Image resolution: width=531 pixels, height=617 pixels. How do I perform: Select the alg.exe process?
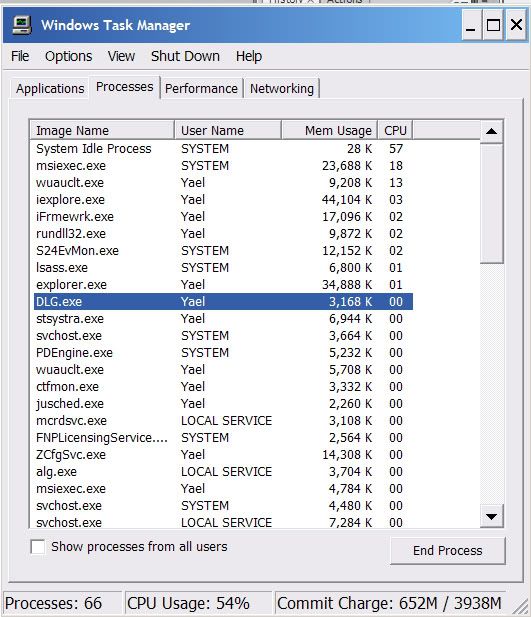click(x=223, y=471)
